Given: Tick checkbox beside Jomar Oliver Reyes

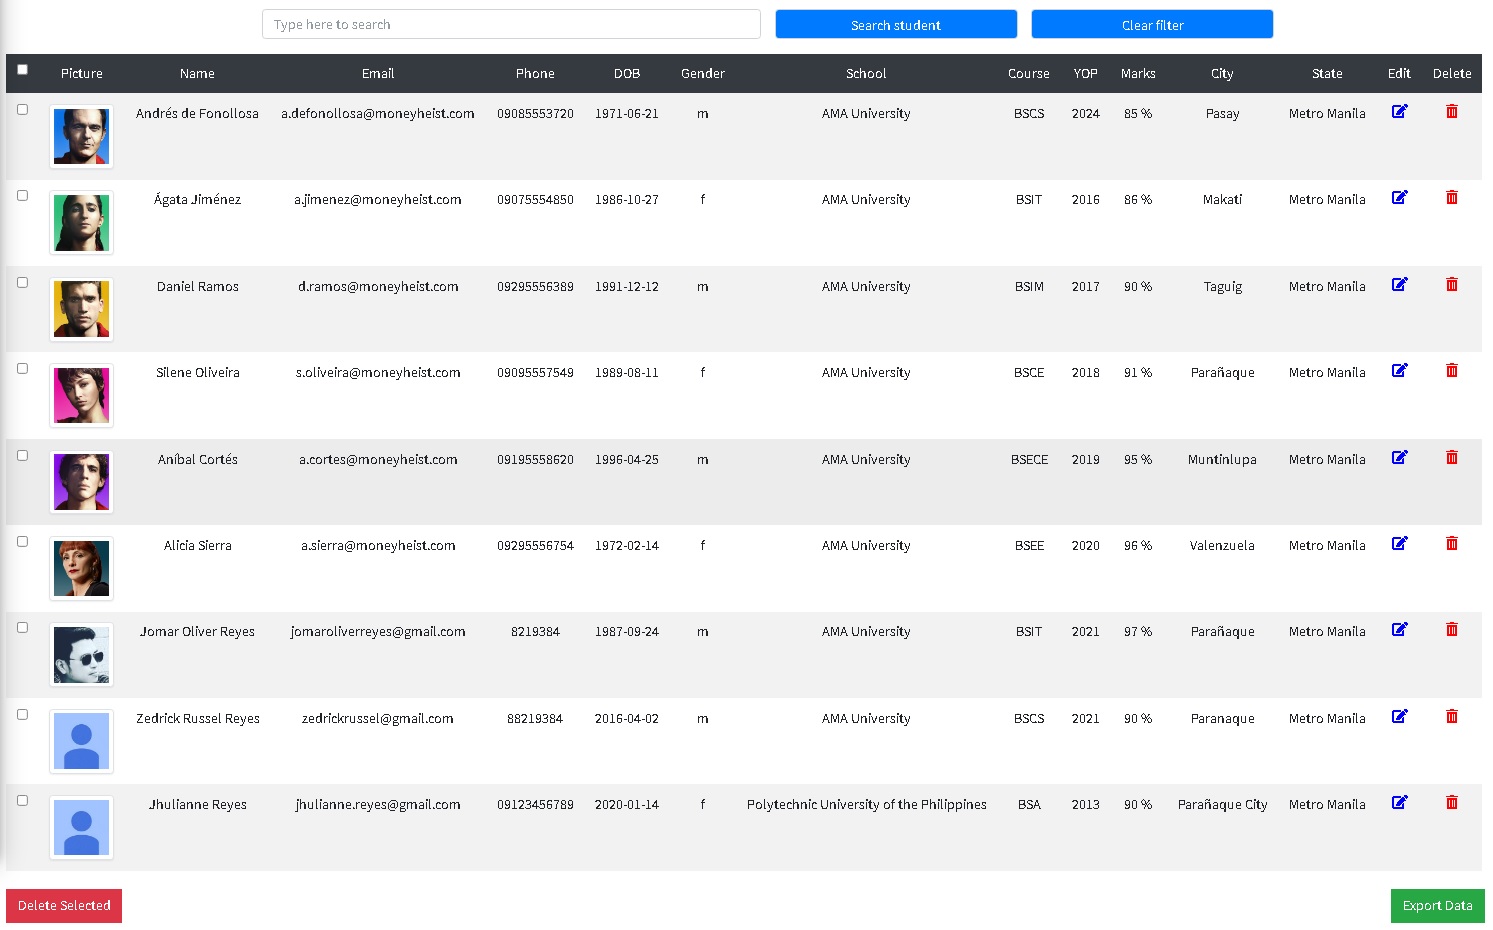Looking at the screenshot, I should (22, 628).
